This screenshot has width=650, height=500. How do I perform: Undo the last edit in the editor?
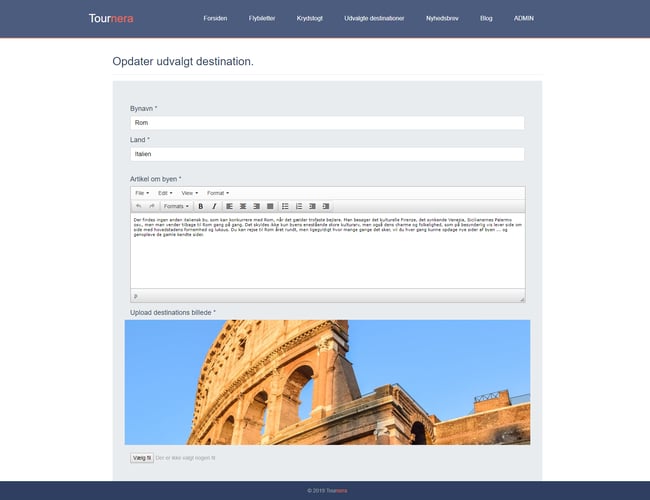(138, 206)
